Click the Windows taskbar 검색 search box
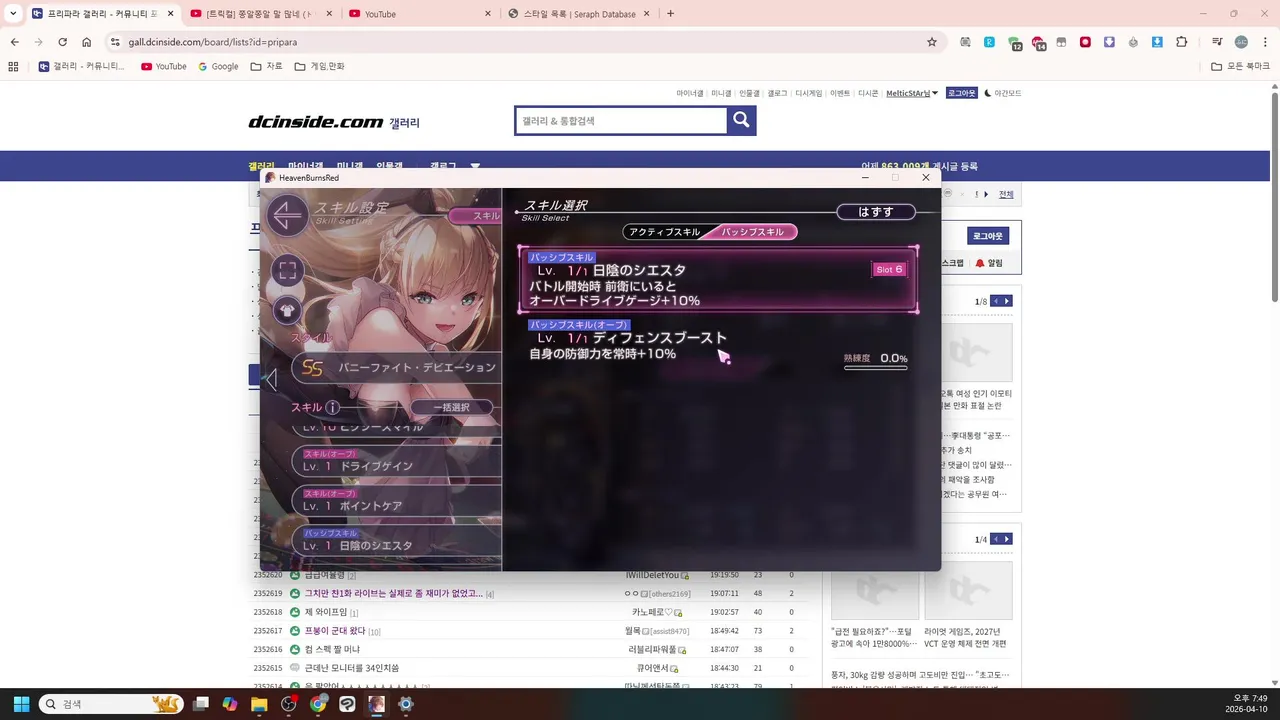1280x720 pixels. [111, 704]
